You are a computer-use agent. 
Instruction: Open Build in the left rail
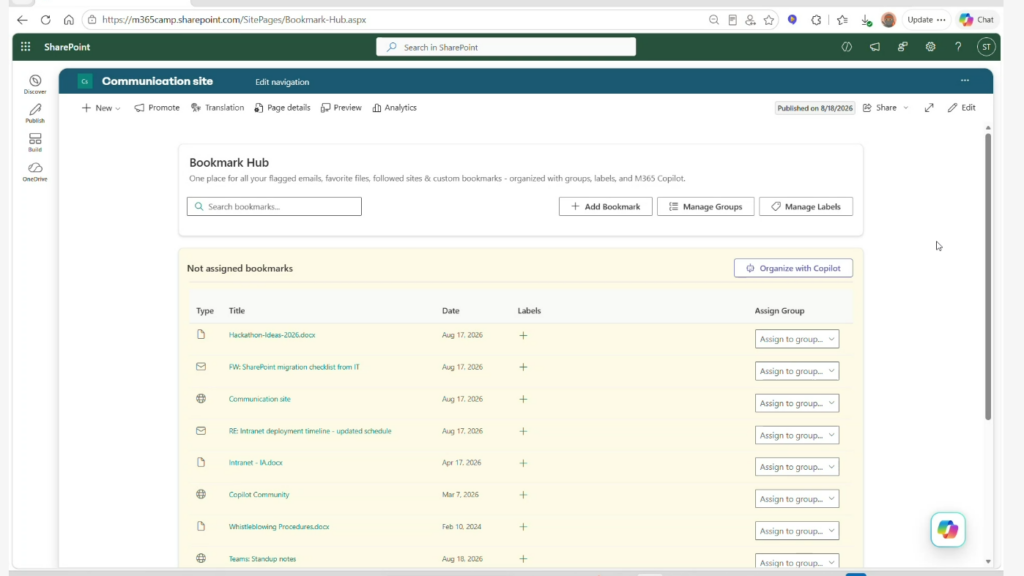tap(35, 142)
